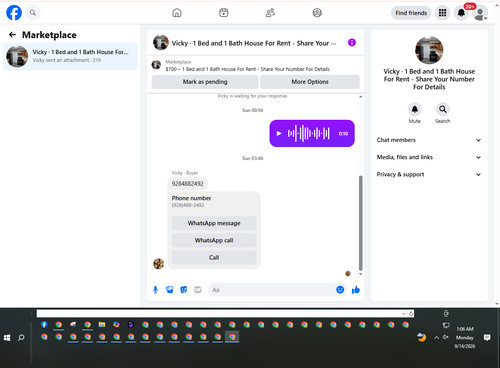Send a thumbs-up like
The image size is (500, 368).
356,290
